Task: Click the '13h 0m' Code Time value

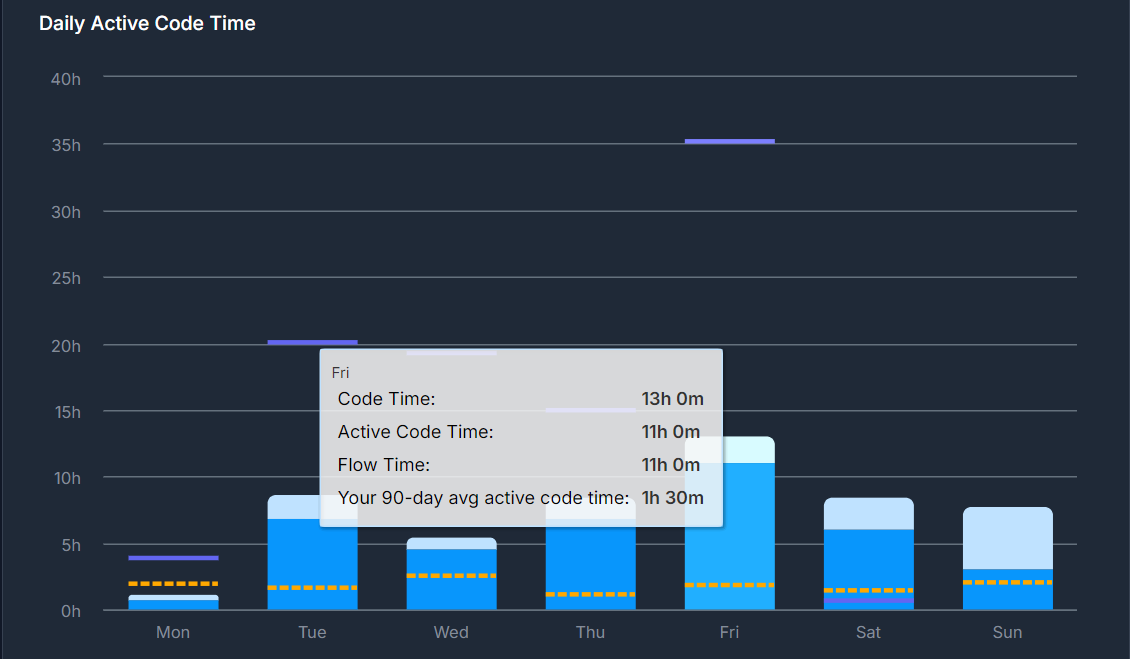Action: click(672, 399)
